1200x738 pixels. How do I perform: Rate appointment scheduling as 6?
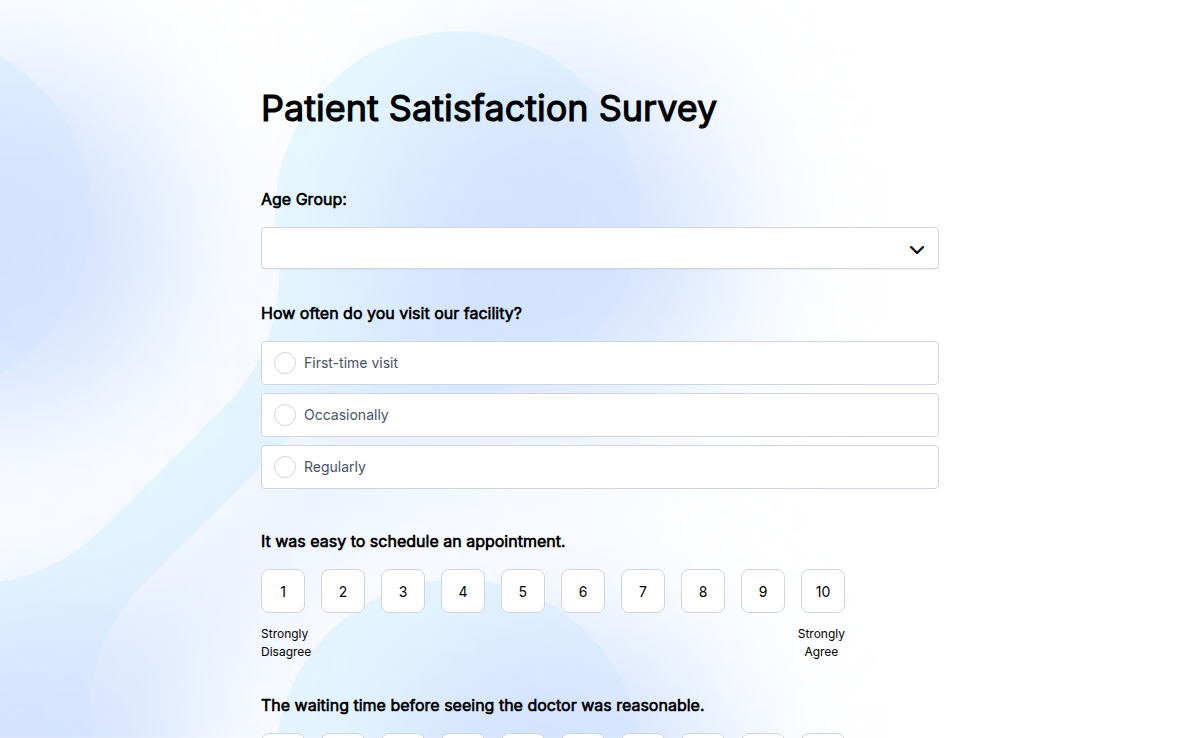[x=583, y=591]
